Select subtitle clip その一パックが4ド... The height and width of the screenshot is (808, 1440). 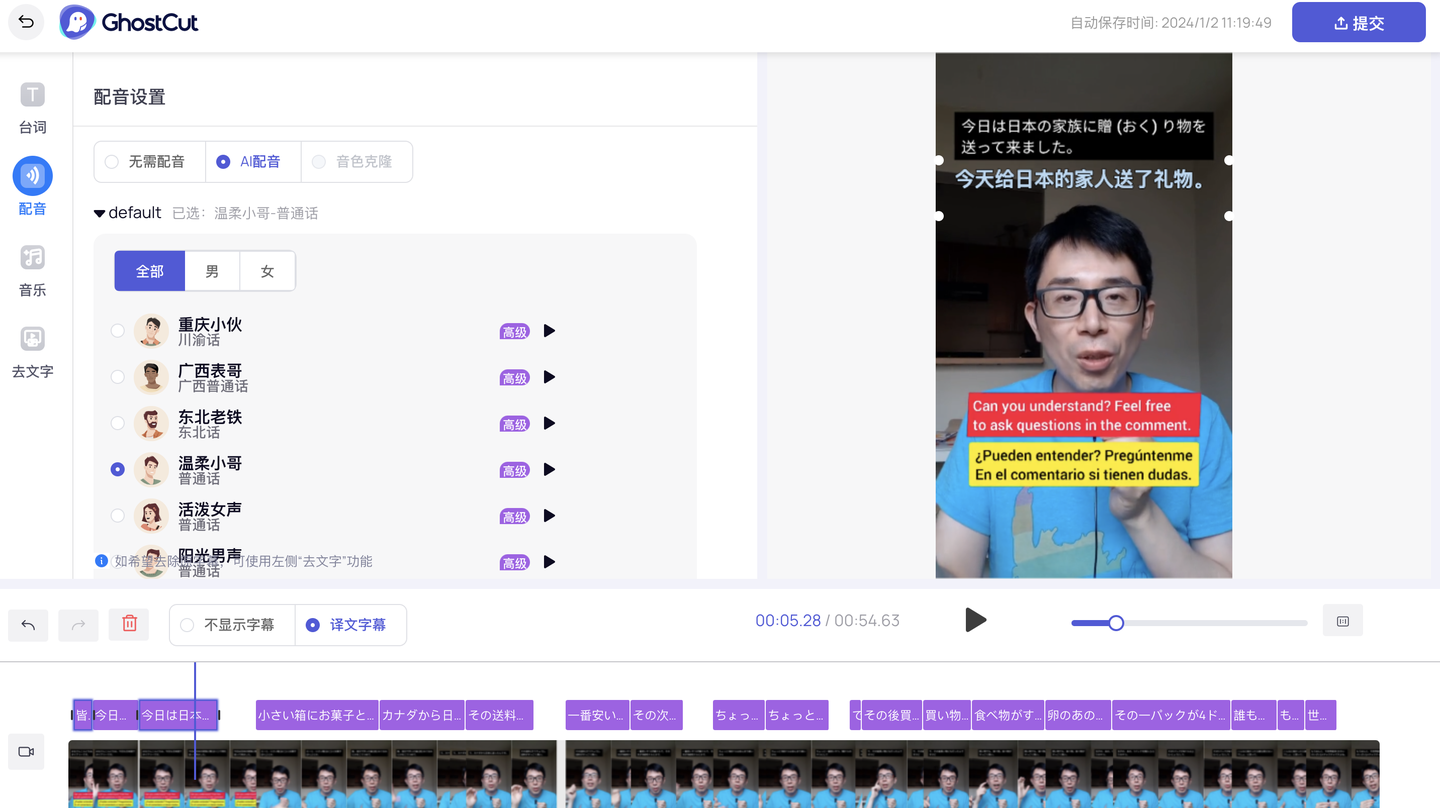(x=1171, y=715)
